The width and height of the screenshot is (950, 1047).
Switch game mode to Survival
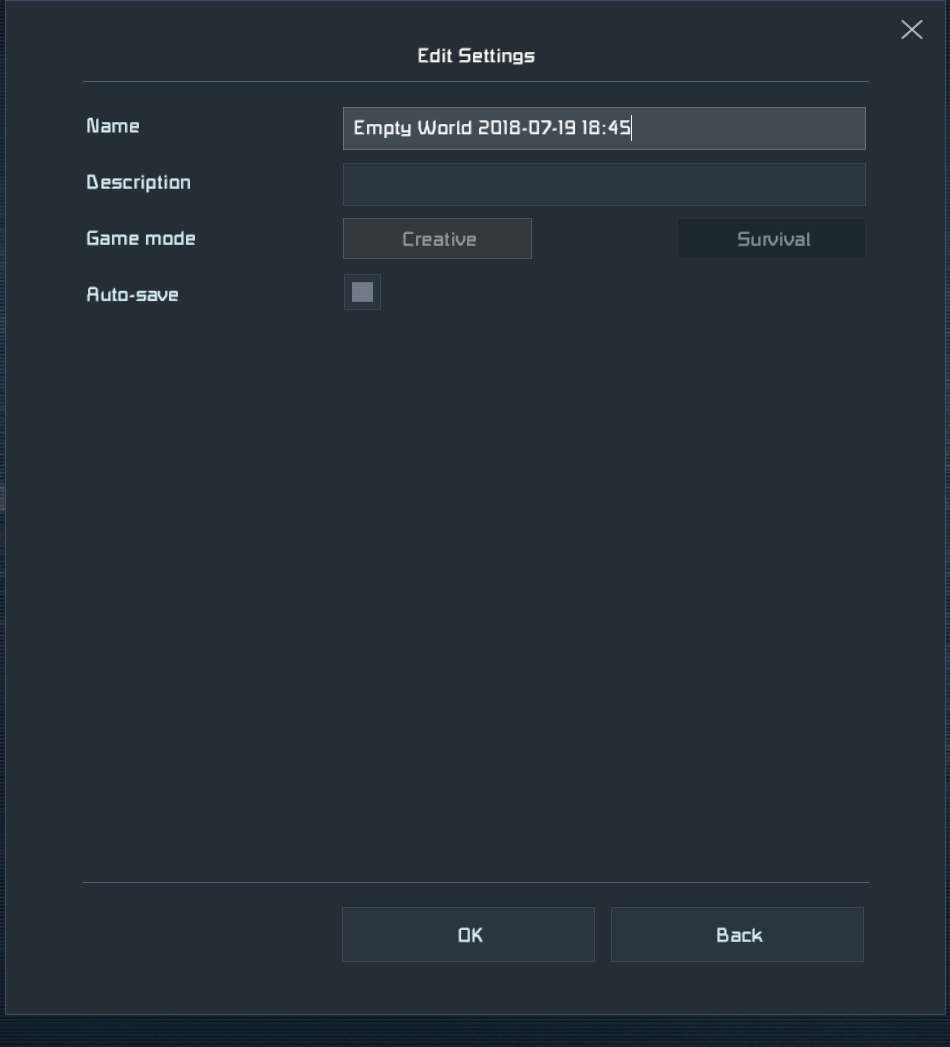(771, 239)
